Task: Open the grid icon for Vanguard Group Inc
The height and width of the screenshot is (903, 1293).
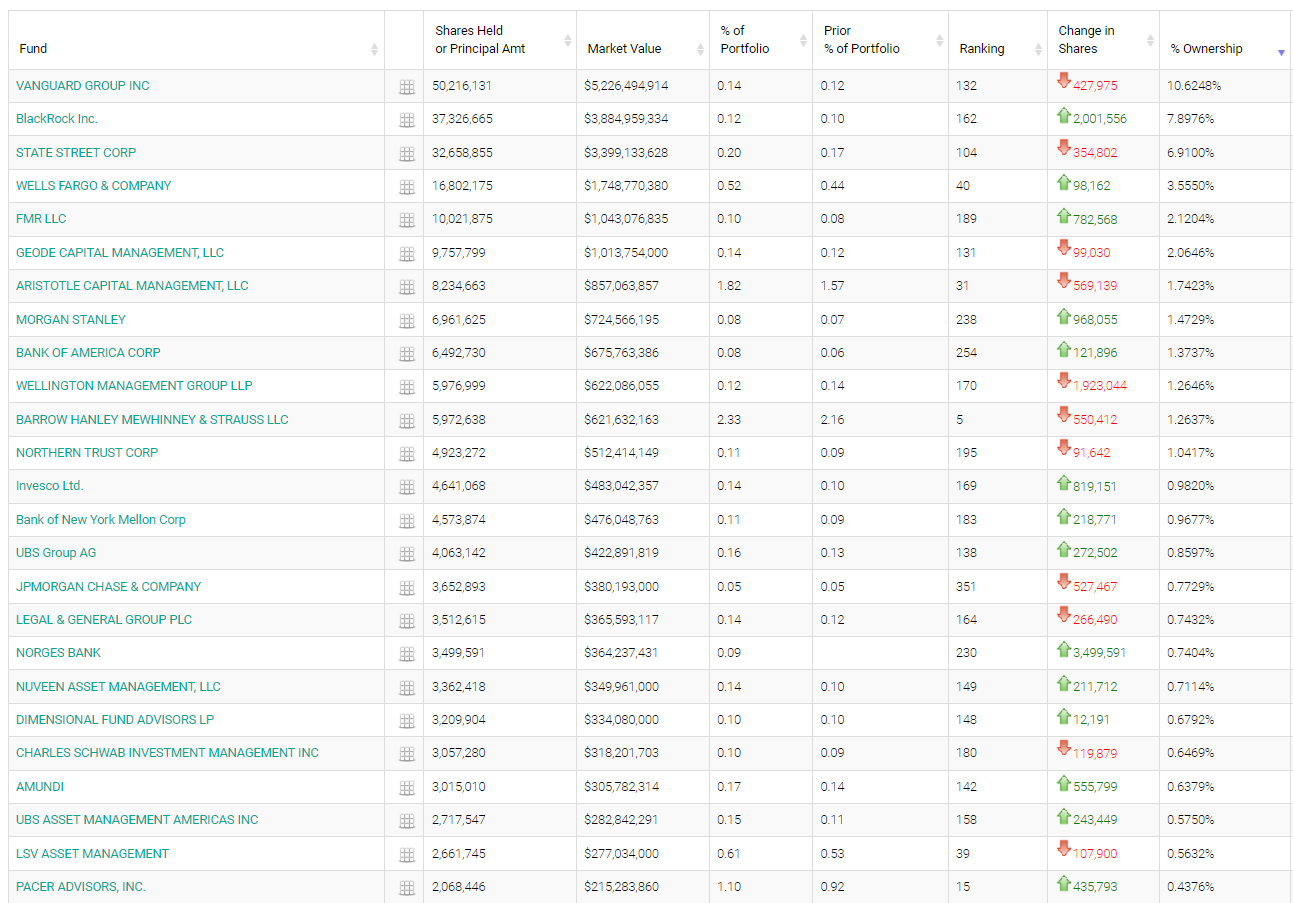Action: click(x=407, y=87)
